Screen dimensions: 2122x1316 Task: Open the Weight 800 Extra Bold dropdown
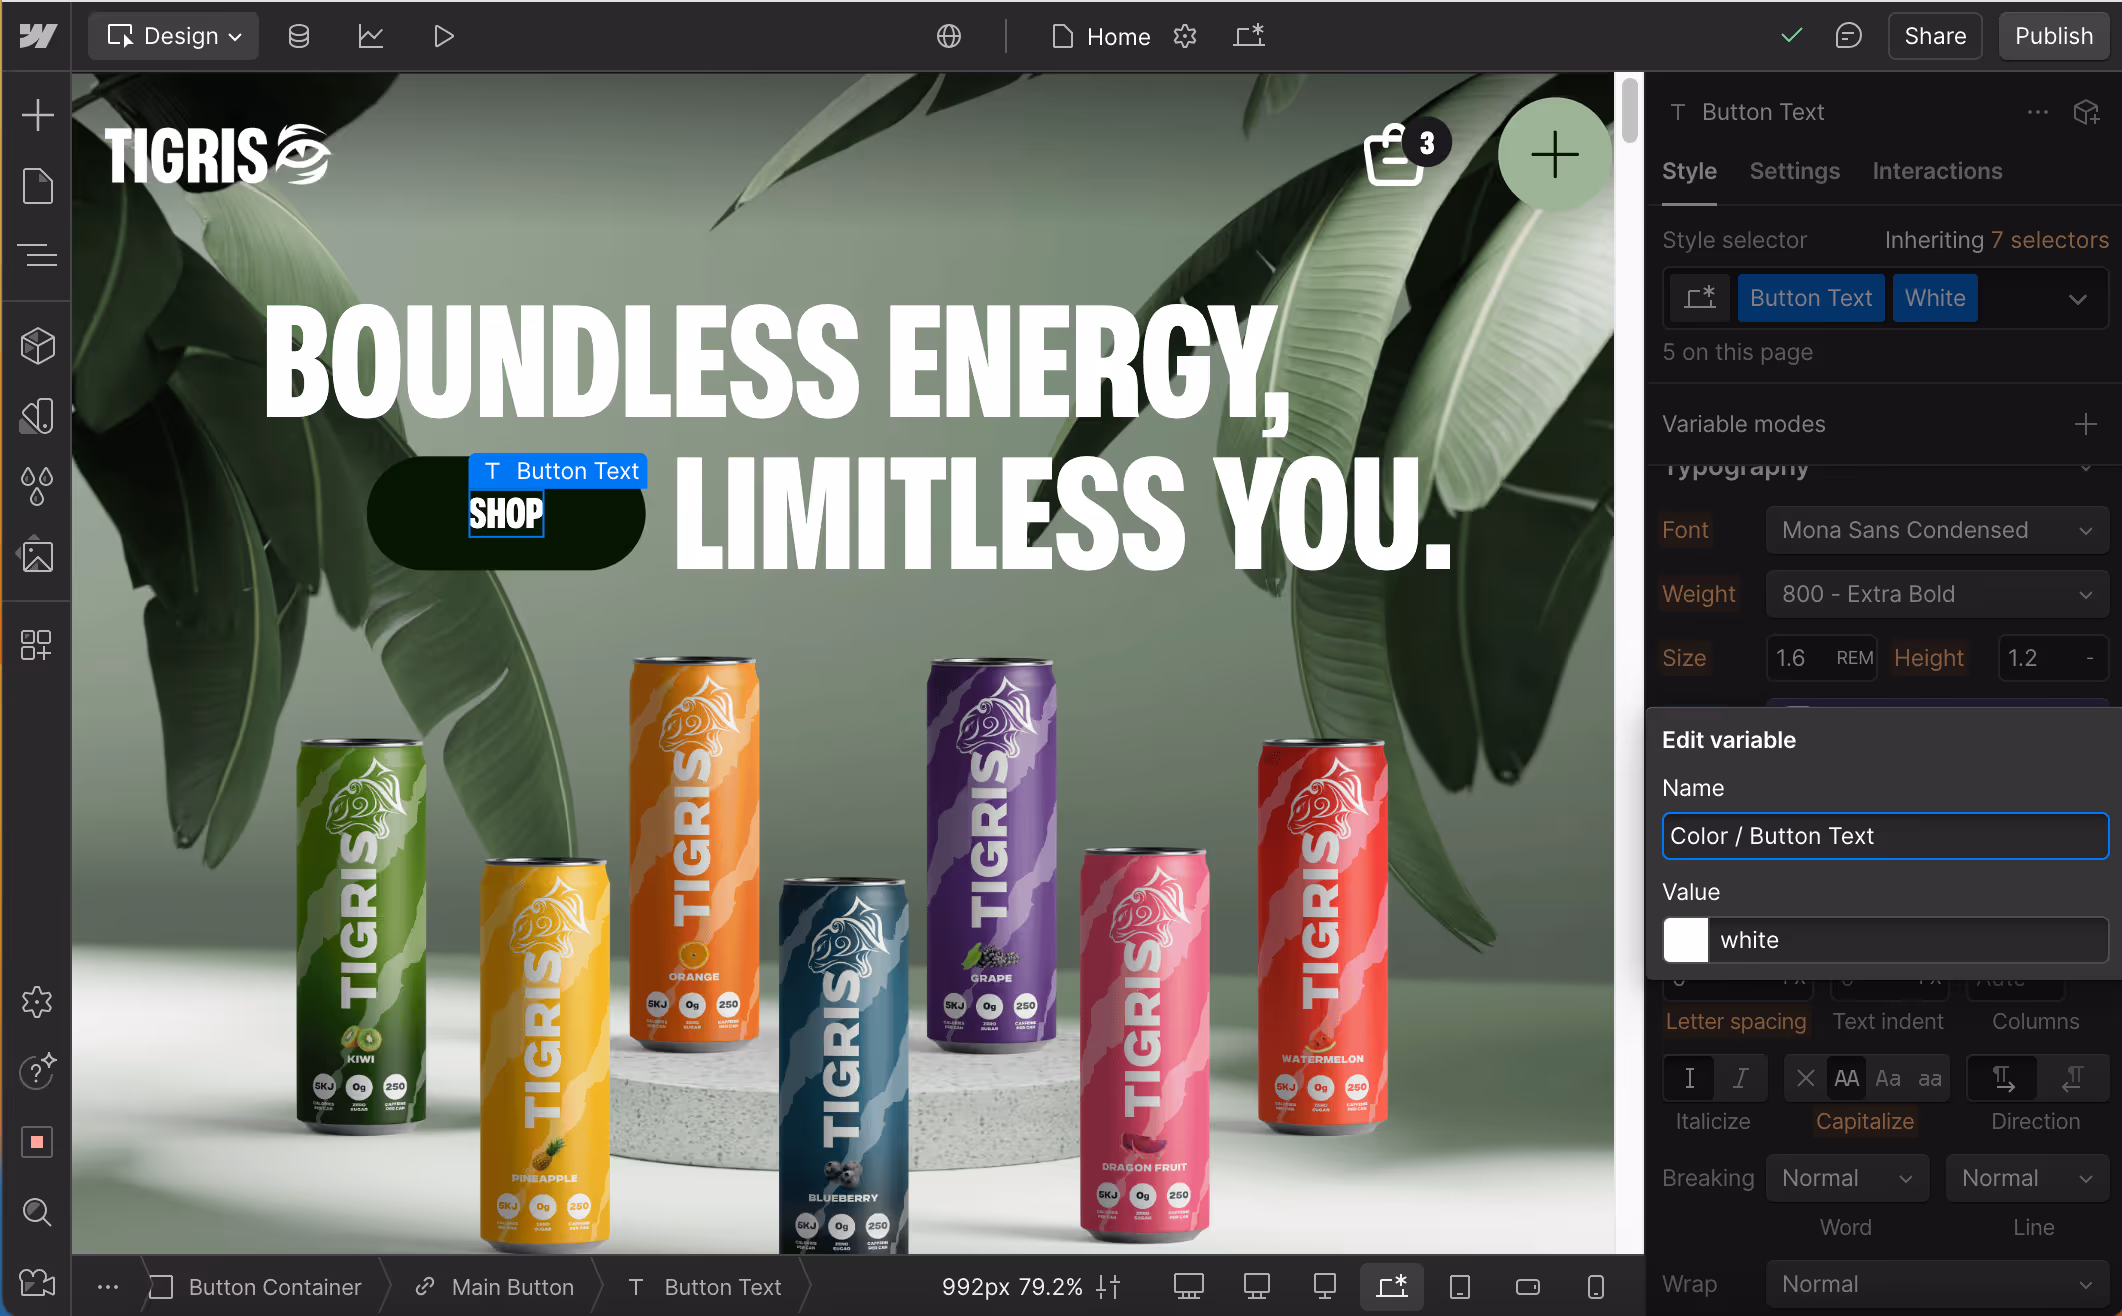(x=1937, y=594)
